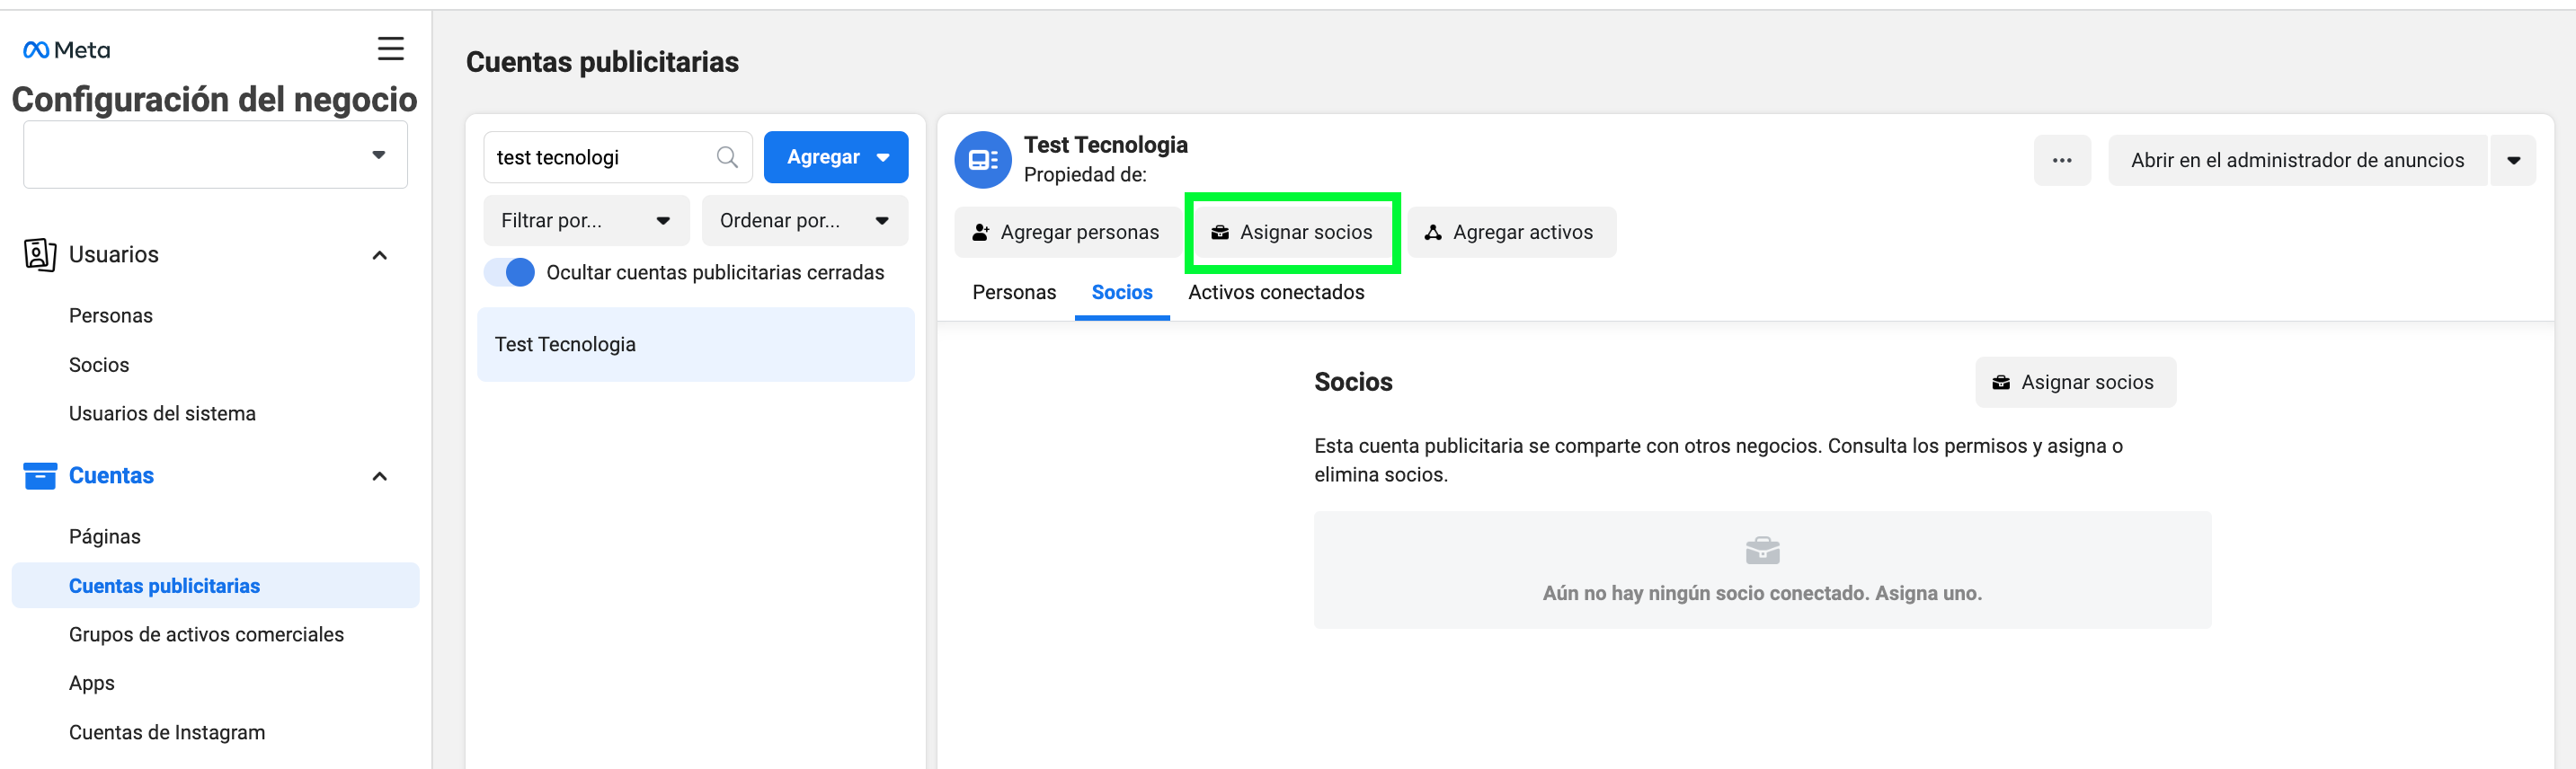Click the Meta logo

point(66,49)
